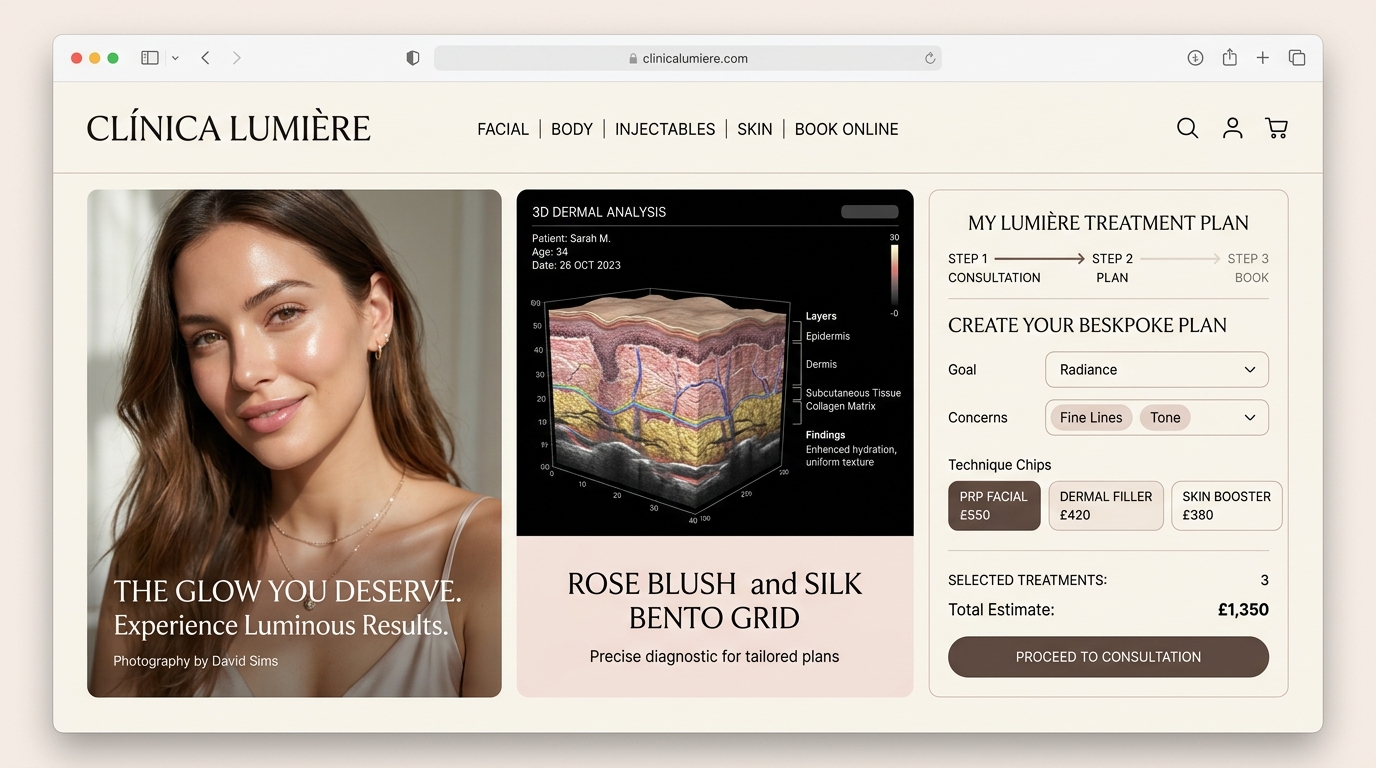The height and width of the screenshot is (768, 1376).
Task: Expand the sidebar options chevron
Action: 175,58
